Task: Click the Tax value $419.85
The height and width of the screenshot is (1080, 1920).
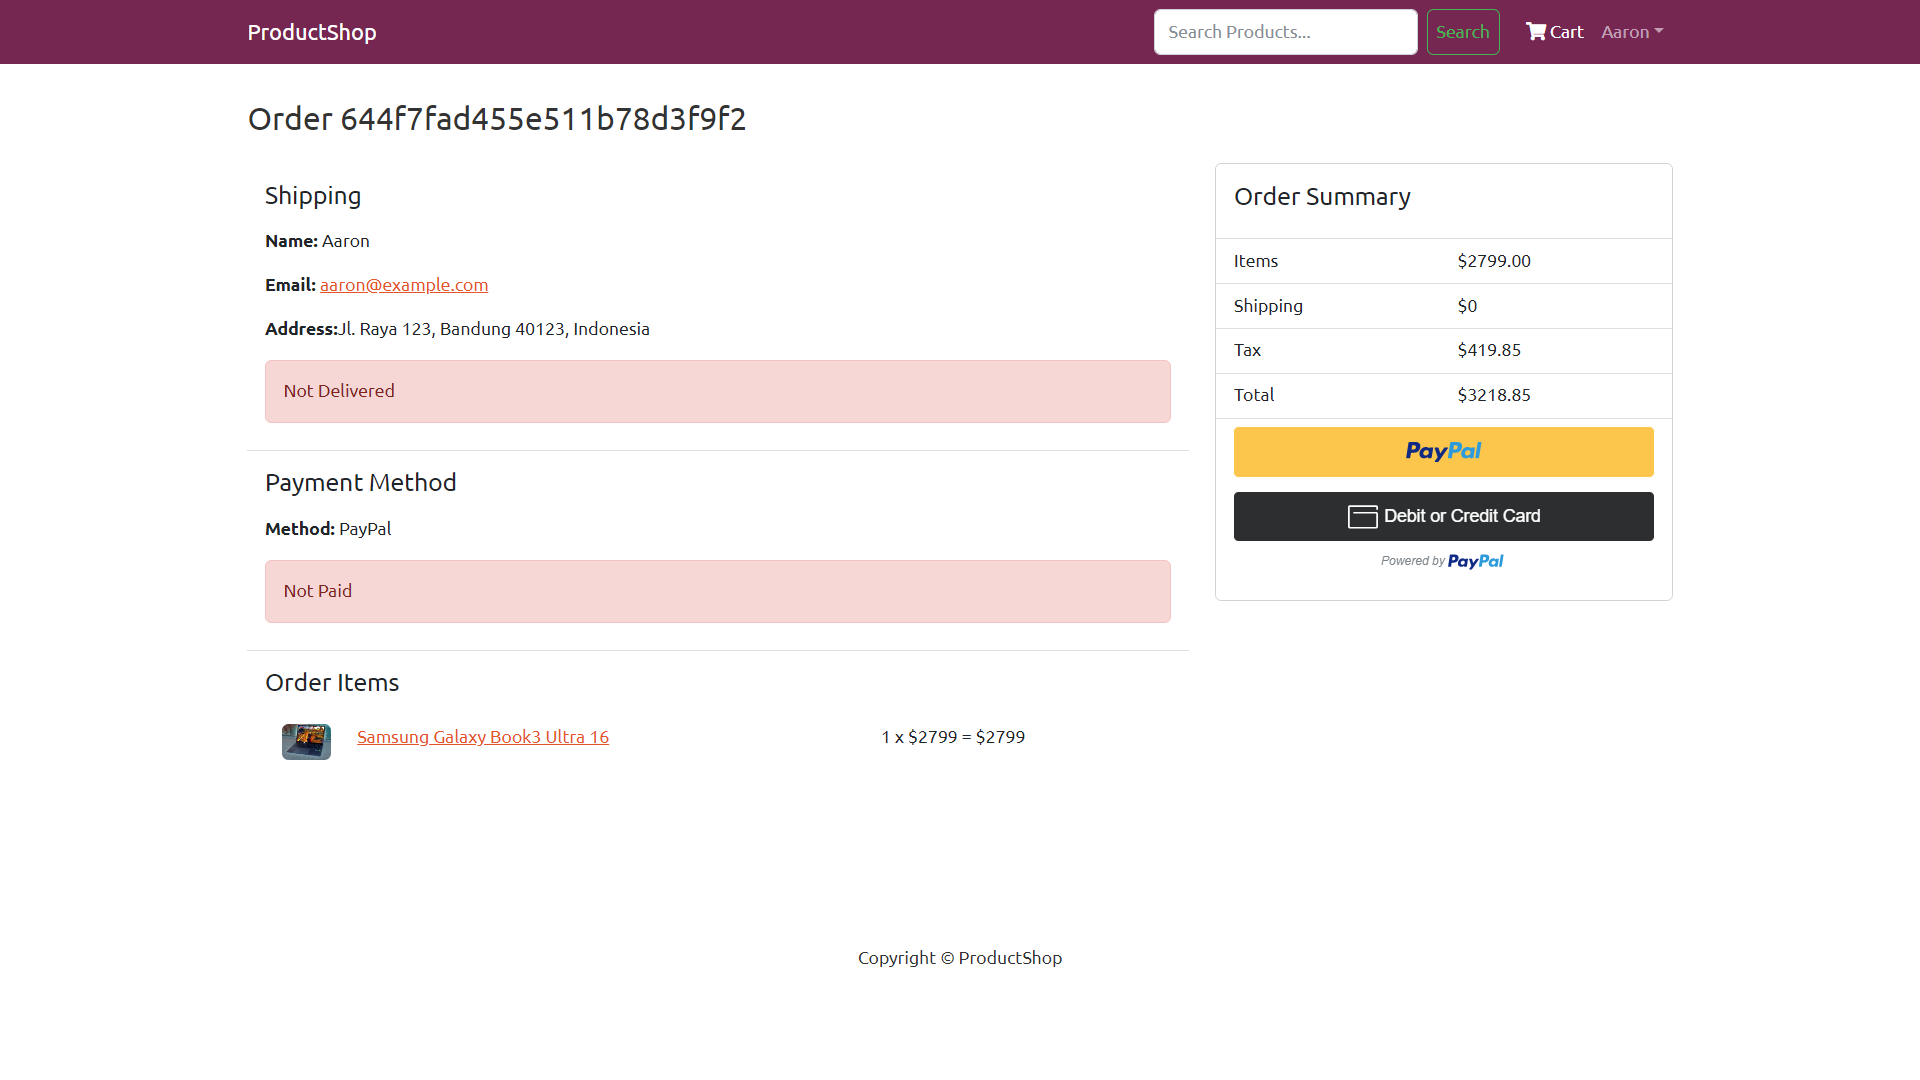Action: pyautogui.click(x=1489, y=350)
